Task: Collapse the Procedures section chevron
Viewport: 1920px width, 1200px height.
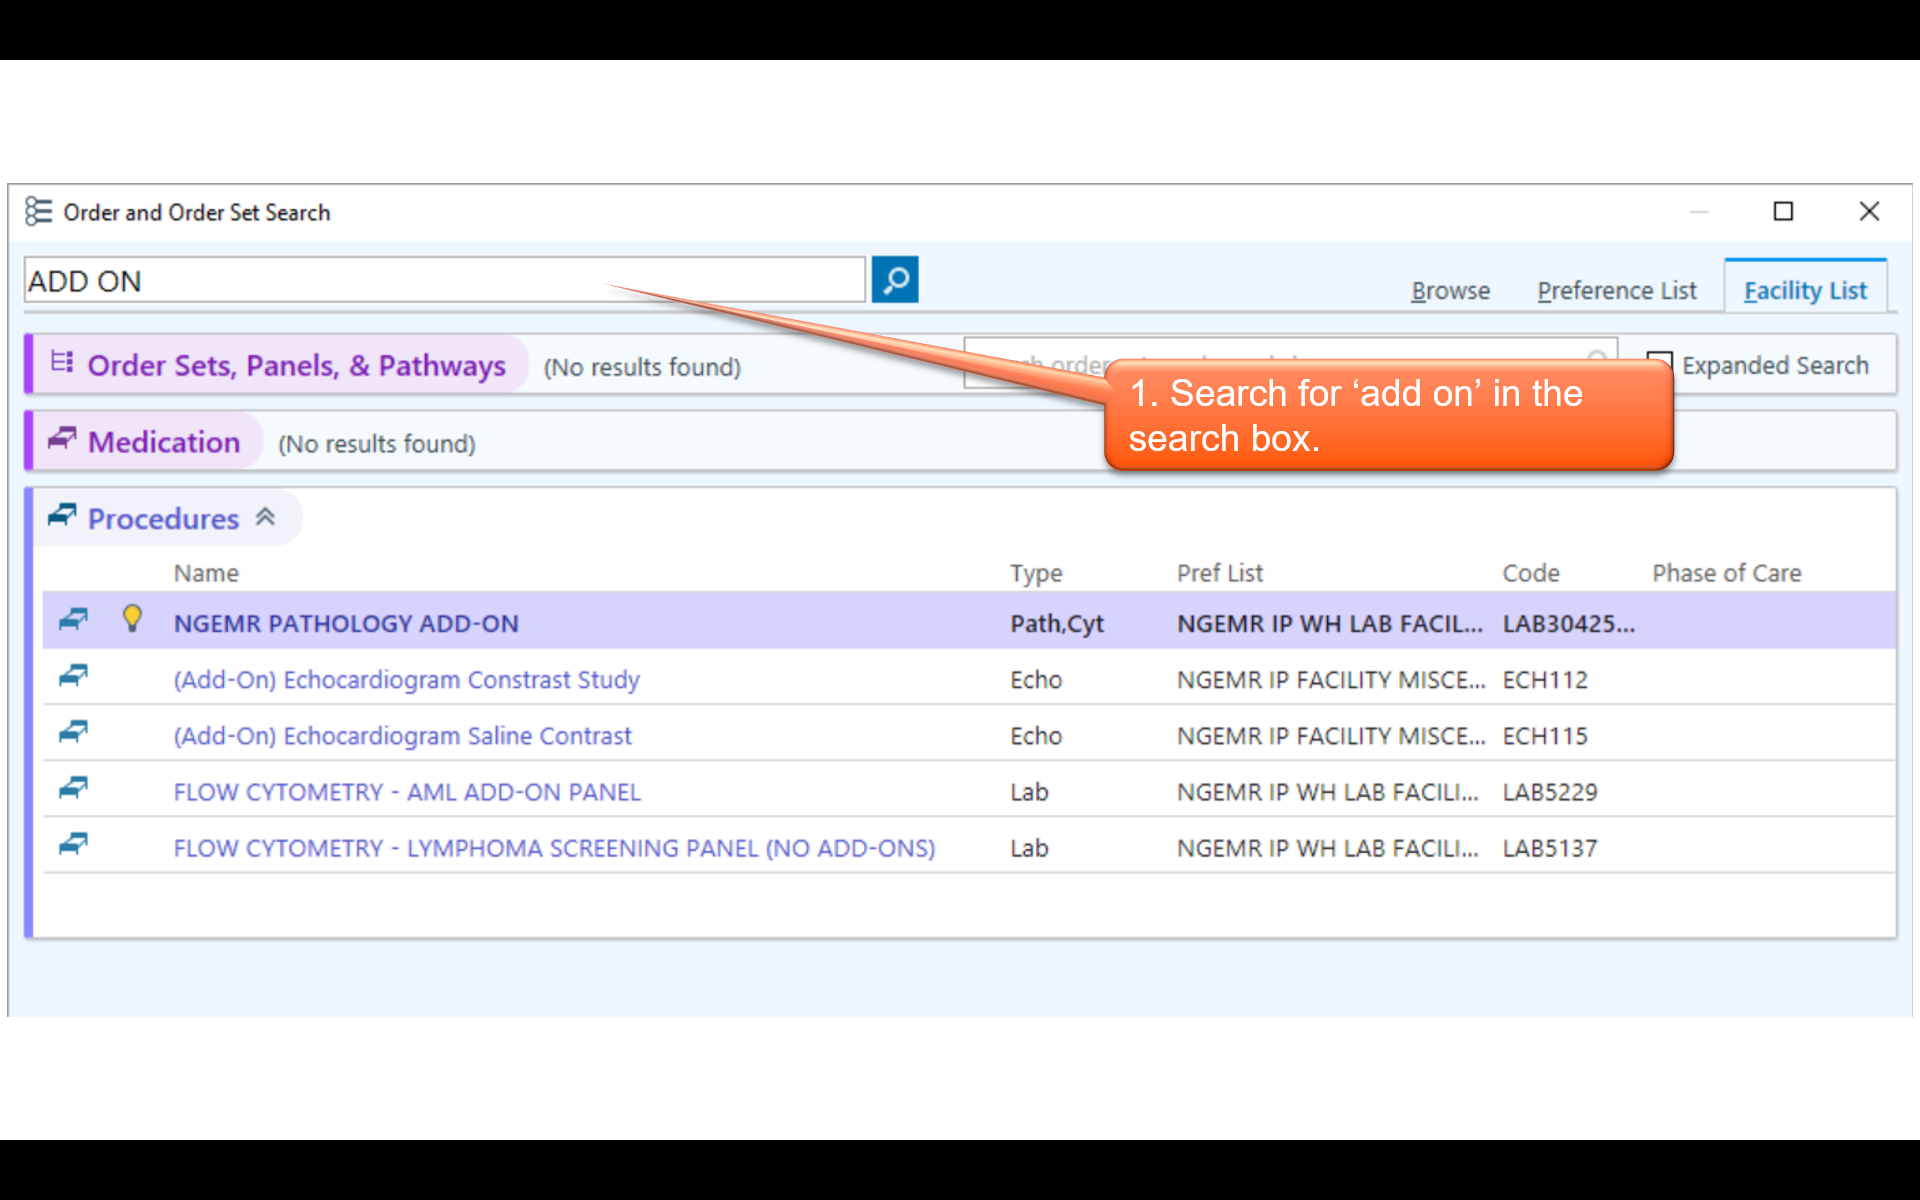Action: click(265, 517)
